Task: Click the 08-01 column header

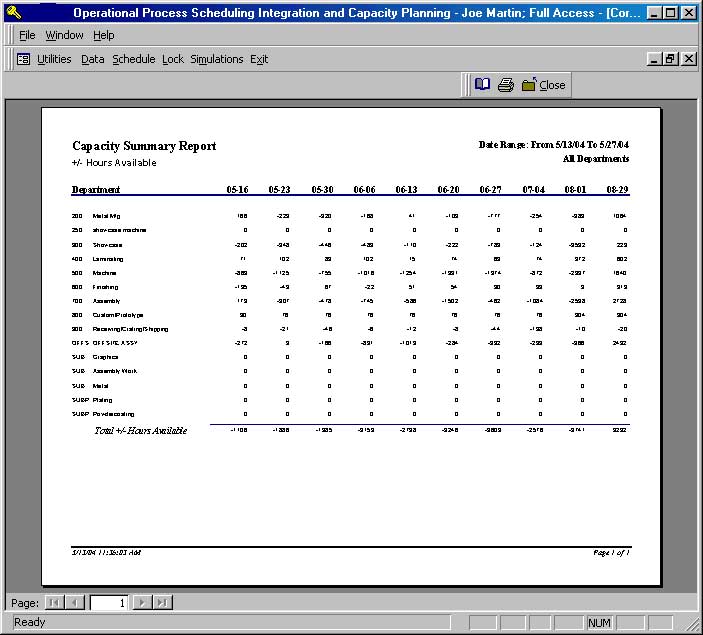Action: click(575, 189)
